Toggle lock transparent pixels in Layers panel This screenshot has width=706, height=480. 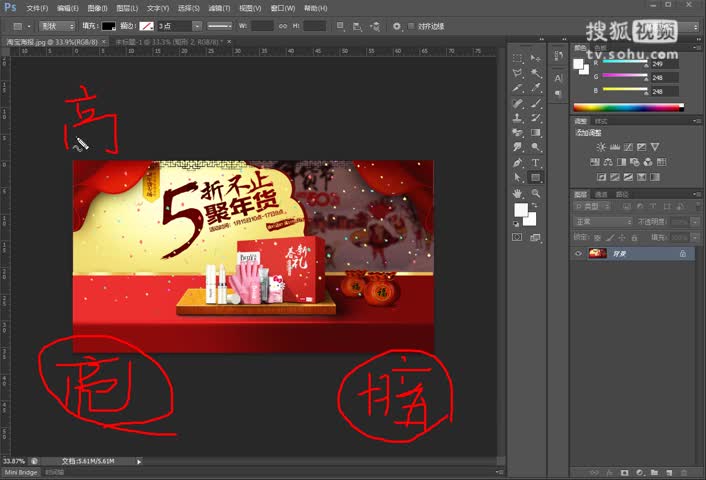click(597, 237)
